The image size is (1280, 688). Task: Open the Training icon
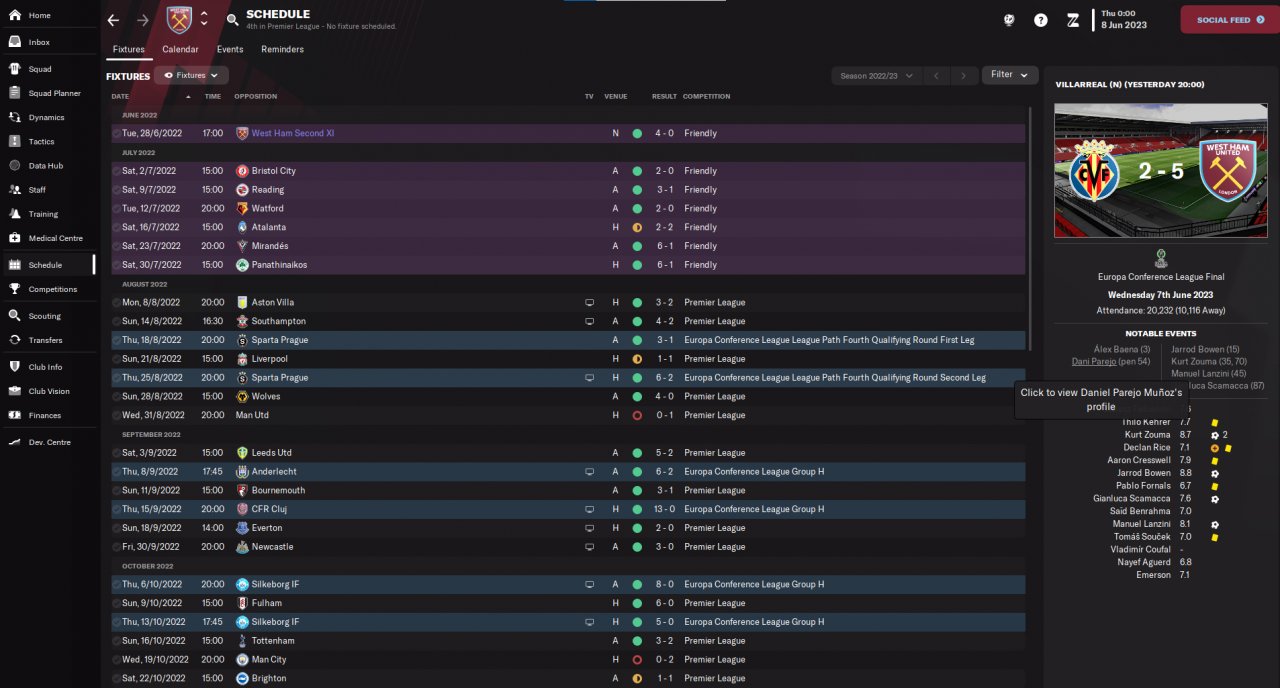pyautogui.click(x=14, y=214)
